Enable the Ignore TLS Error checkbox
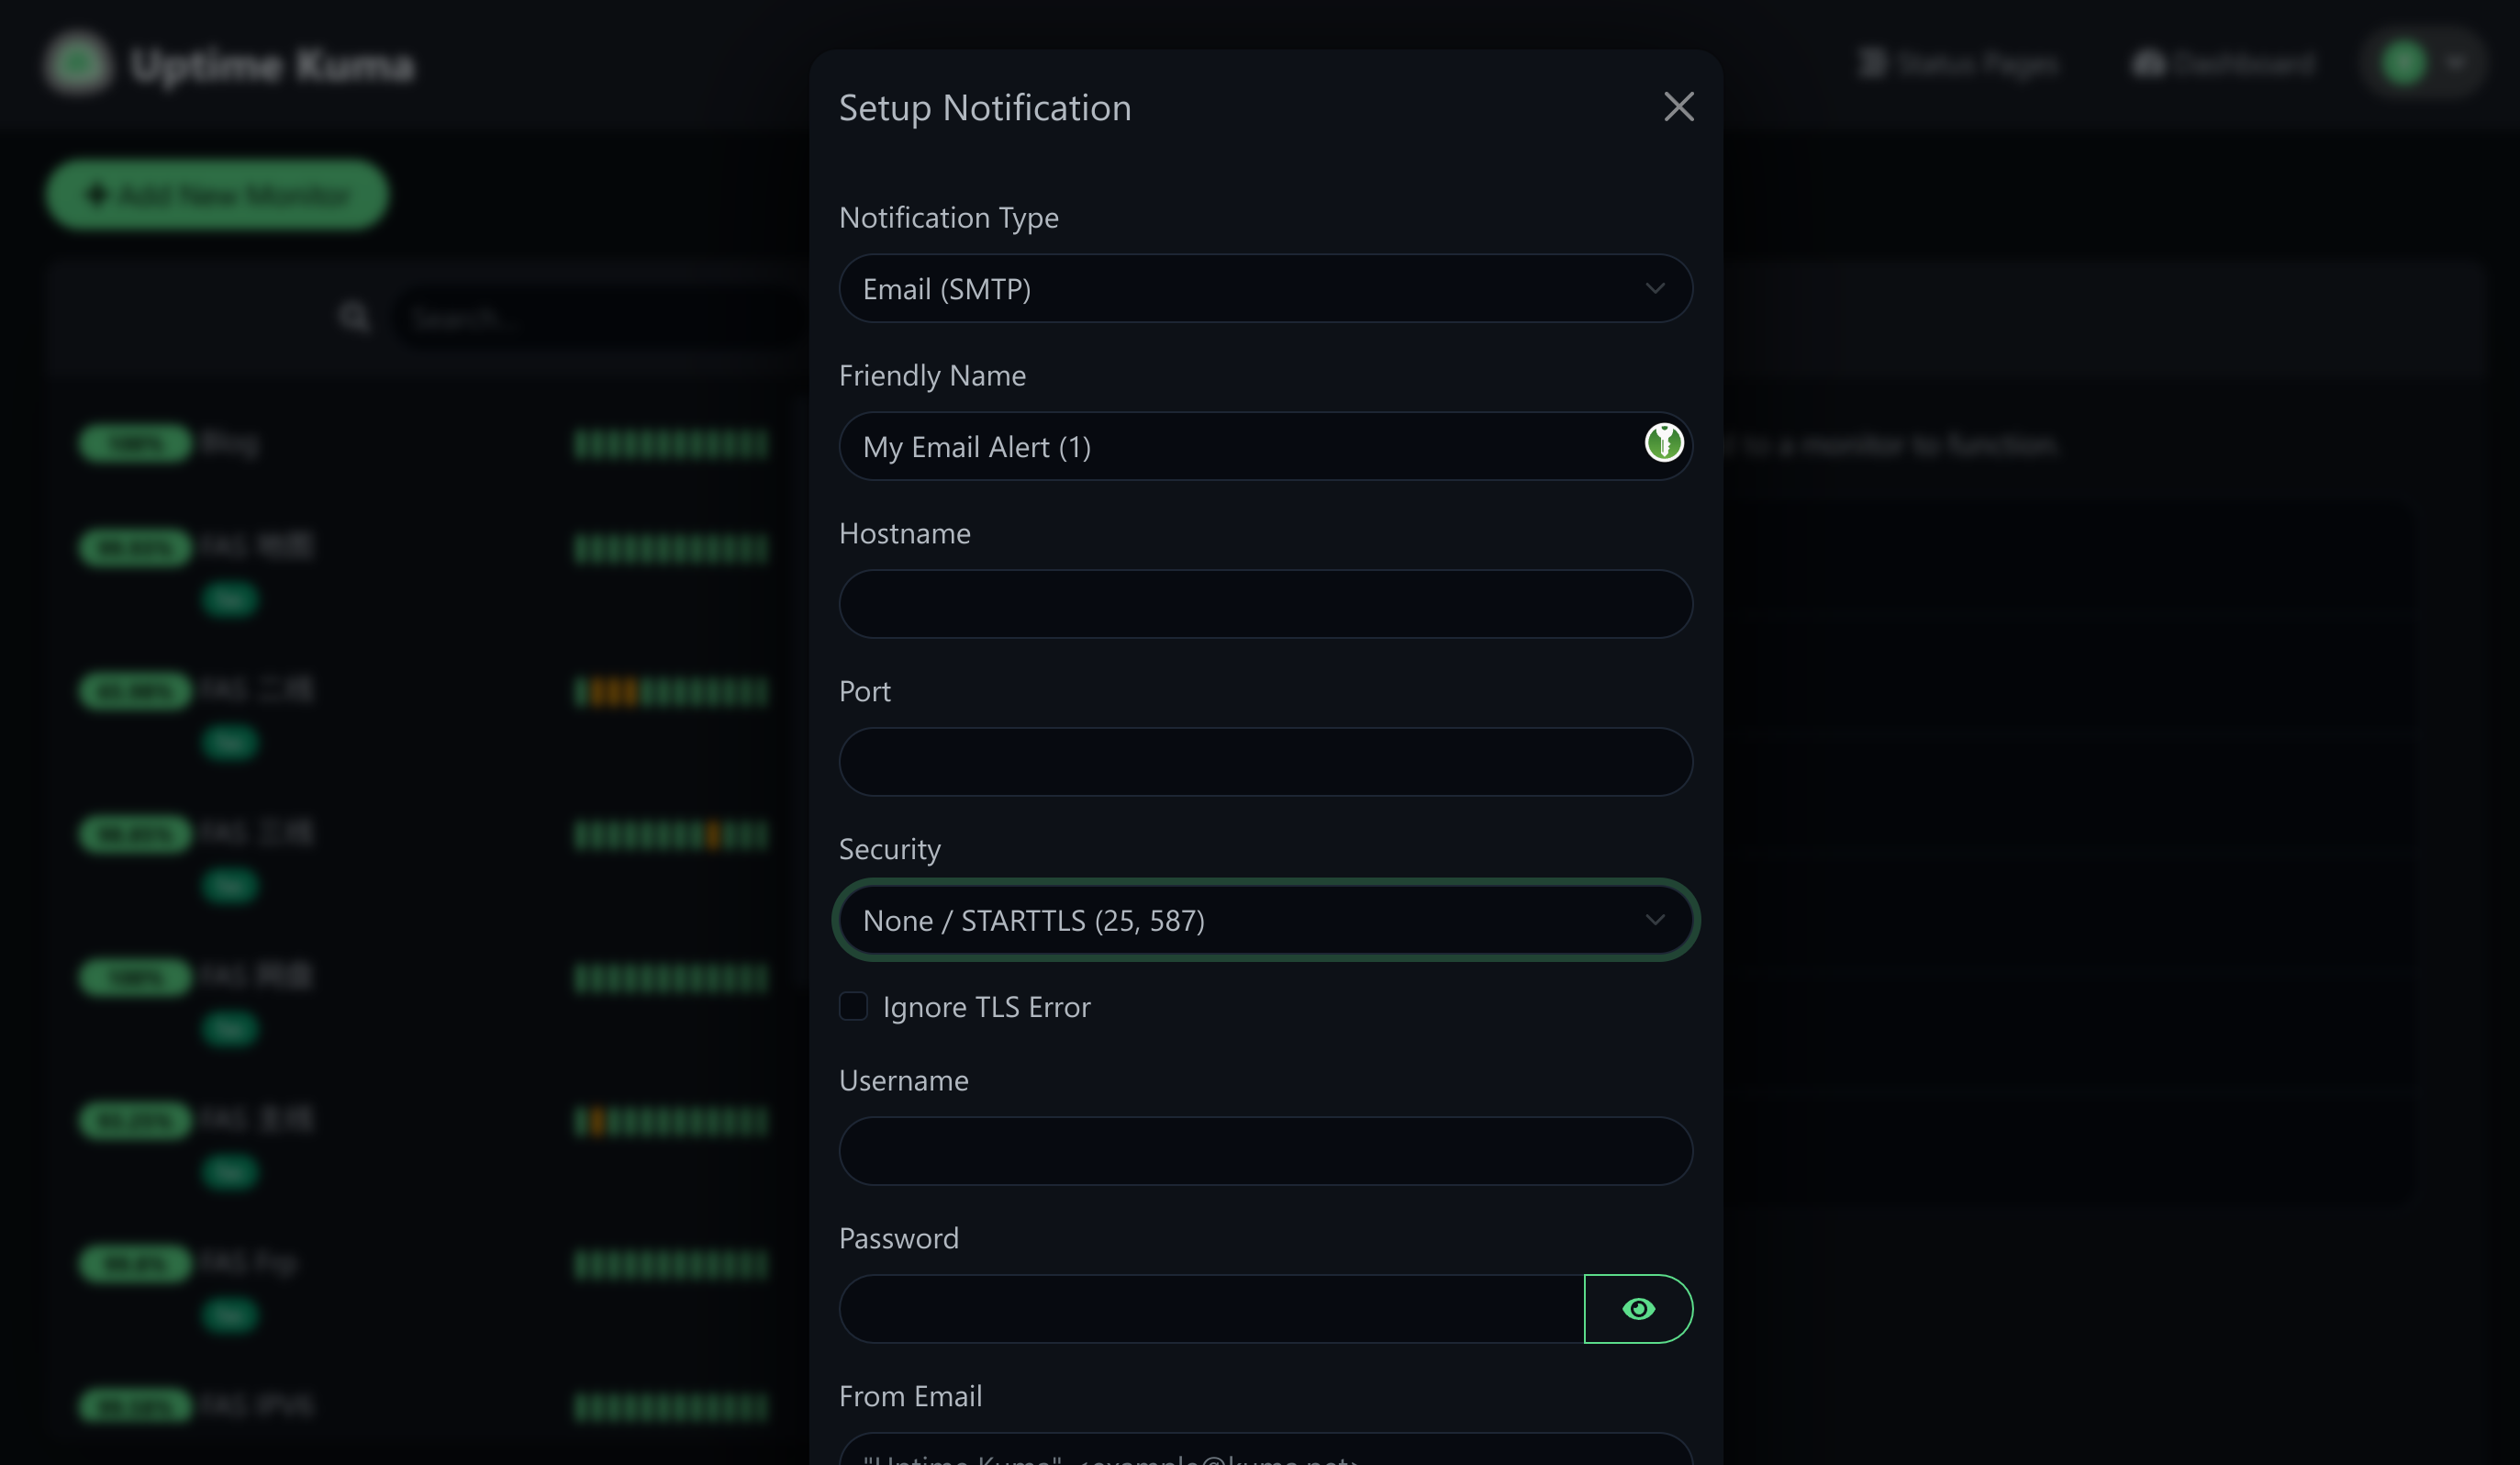This screenshot has width=2520, height=1465. [853, 1006]
